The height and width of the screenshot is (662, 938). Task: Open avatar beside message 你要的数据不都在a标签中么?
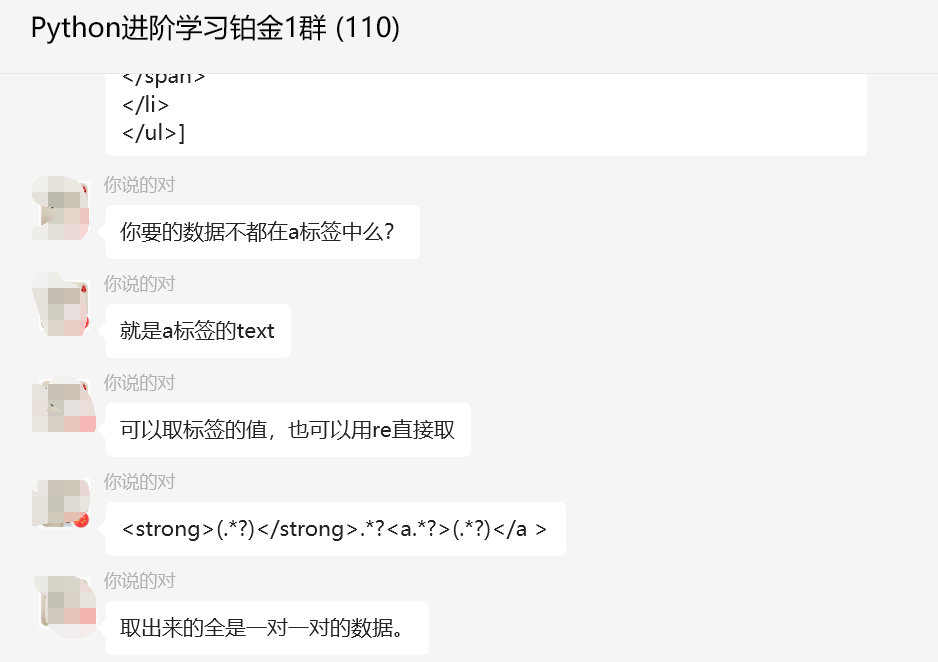pos(65,208)
